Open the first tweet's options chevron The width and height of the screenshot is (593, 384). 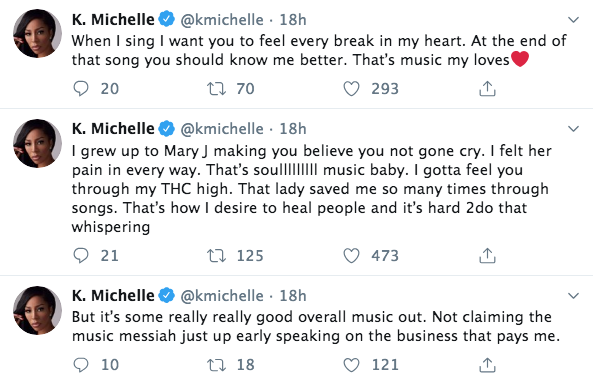click(573, 20)
